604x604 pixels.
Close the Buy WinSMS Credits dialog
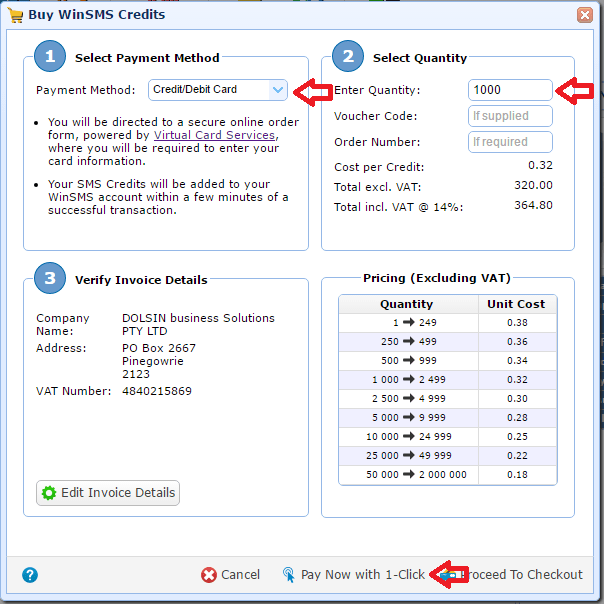[x=585, y=15]
